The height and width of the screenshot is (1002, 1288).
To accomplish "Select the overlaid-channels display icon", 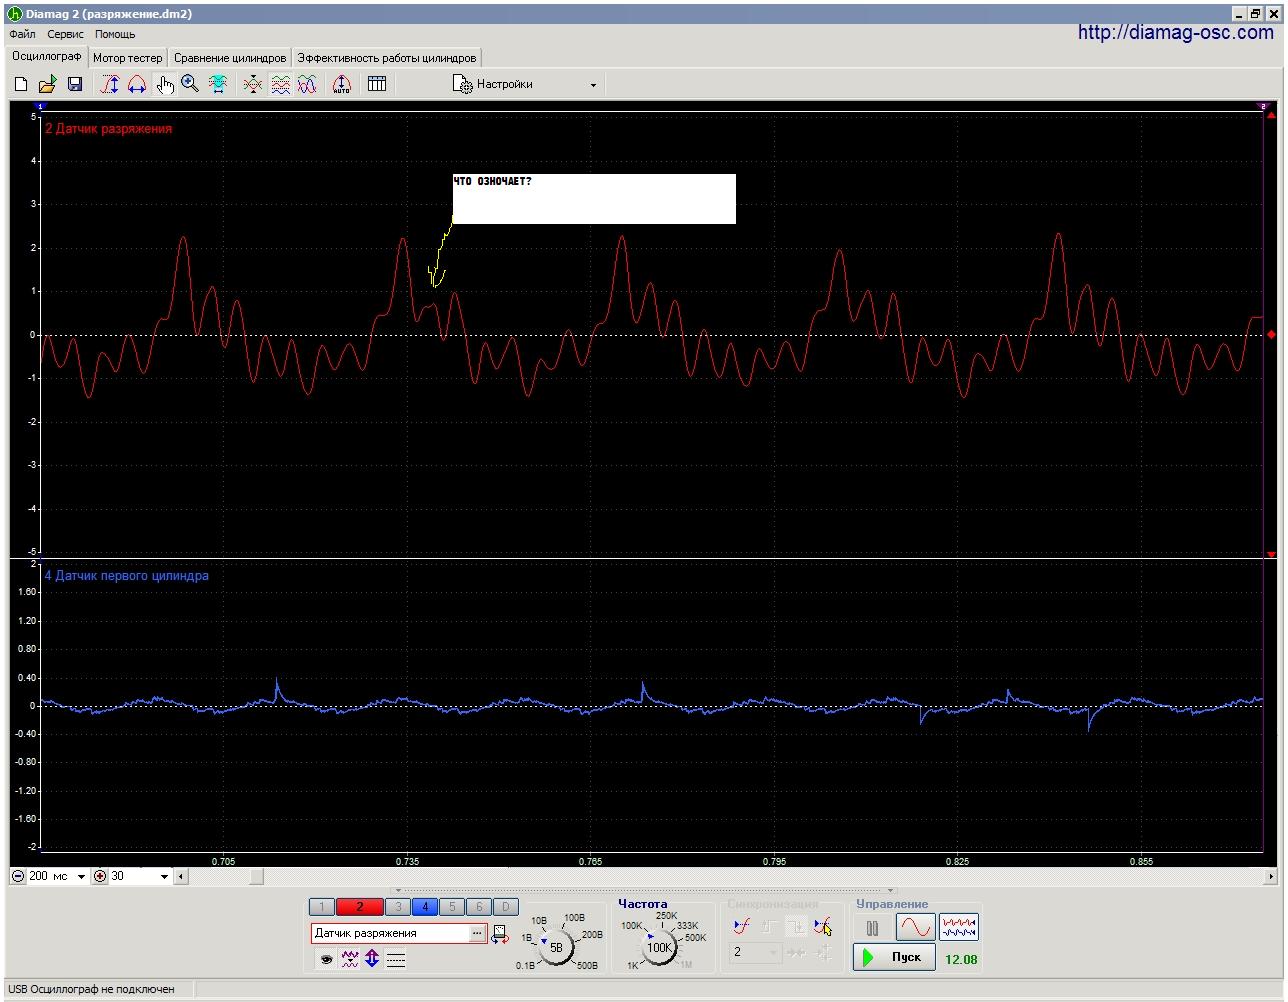I will (307, 85).
